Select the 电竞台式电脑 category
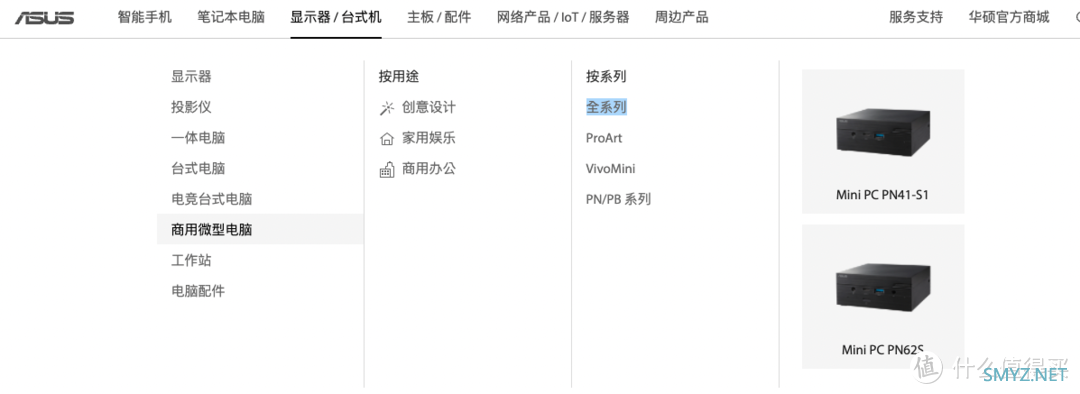Image resolution: width=1080 pixels, height=394 pixels. tap(211, 199)
